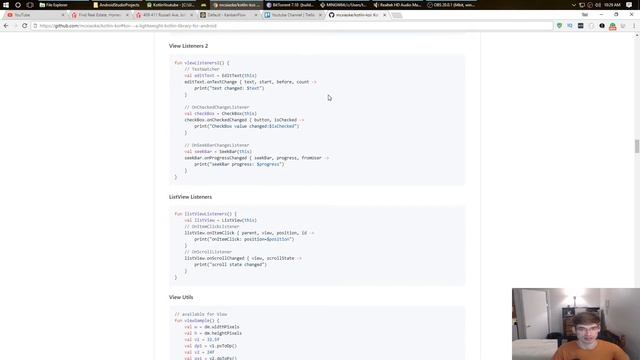Screen dimensions: 640x360
Task: Focus the github.com address bar
Action: pyautogui.click(x=292, y=26)
